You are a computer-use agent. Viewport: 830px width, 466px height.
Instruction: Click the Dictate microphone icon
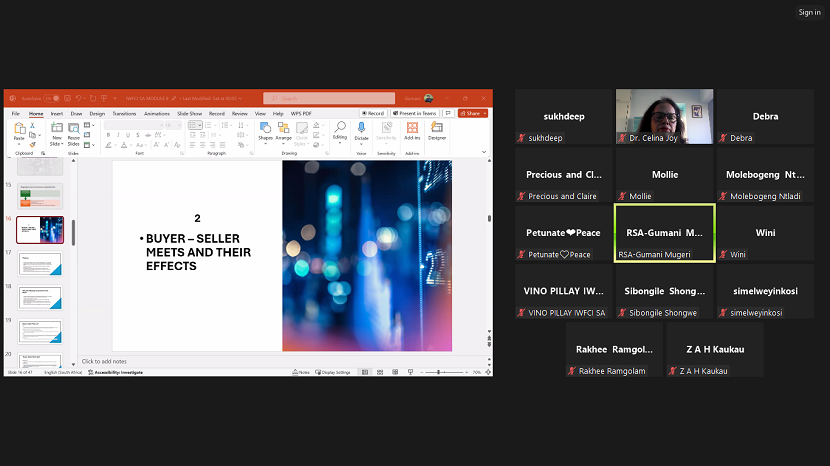pos(362,130)
